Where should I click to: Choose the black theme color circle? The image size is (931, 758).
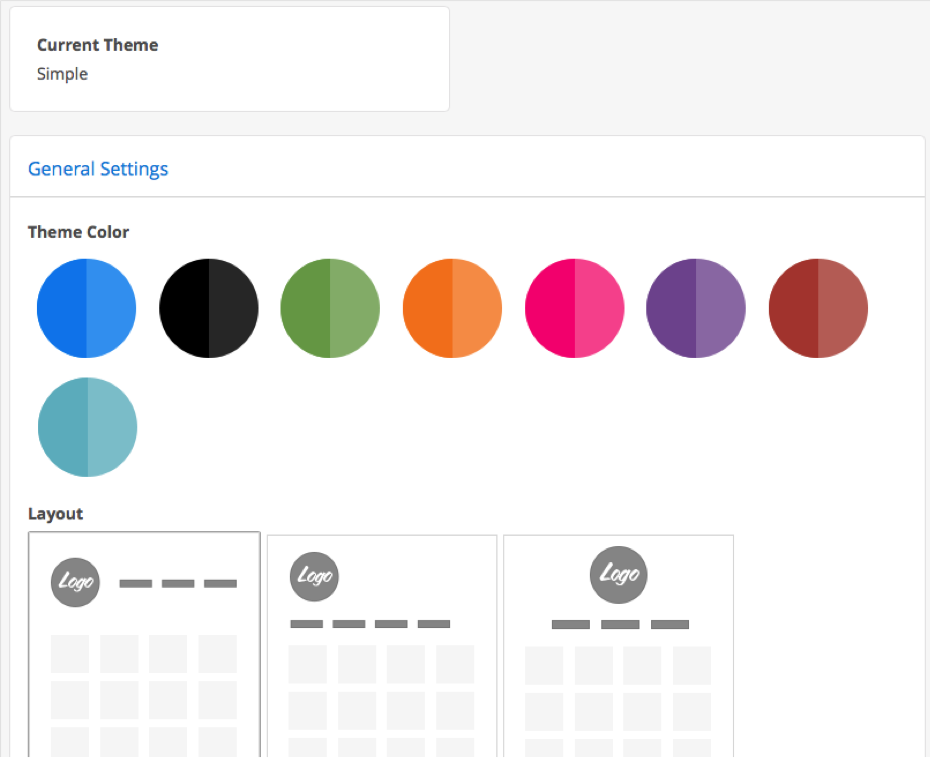pyautogui.click(x=209, y=308)
